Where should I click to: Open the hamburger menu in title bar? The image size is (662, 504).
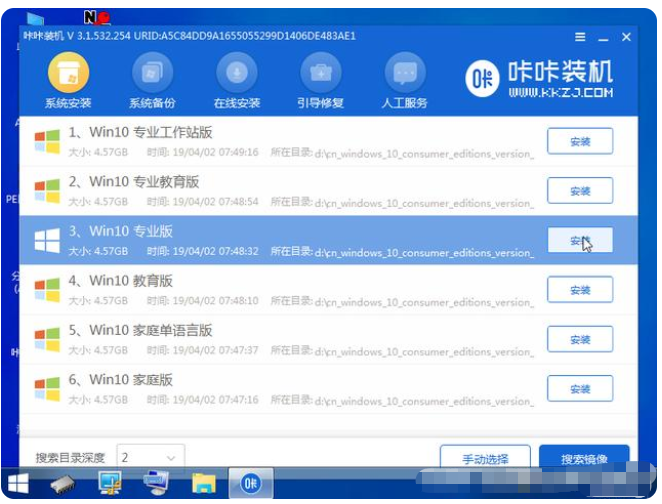(x=580, y=37)
